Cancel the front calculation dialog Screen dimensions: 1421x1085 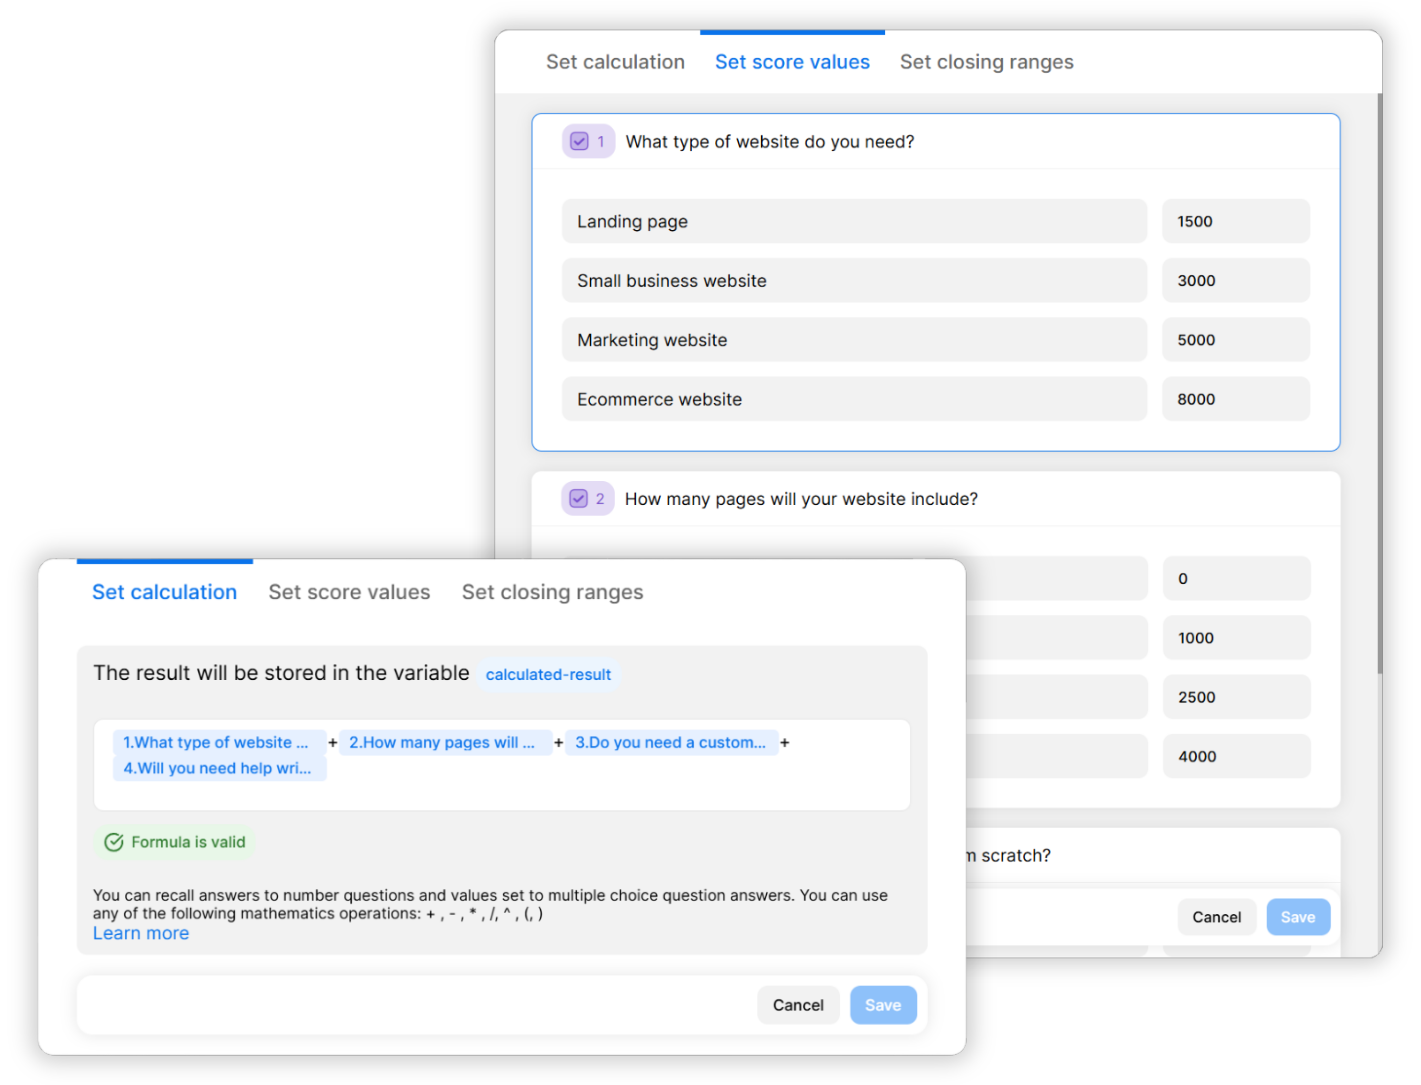(x=798, y=1005)
